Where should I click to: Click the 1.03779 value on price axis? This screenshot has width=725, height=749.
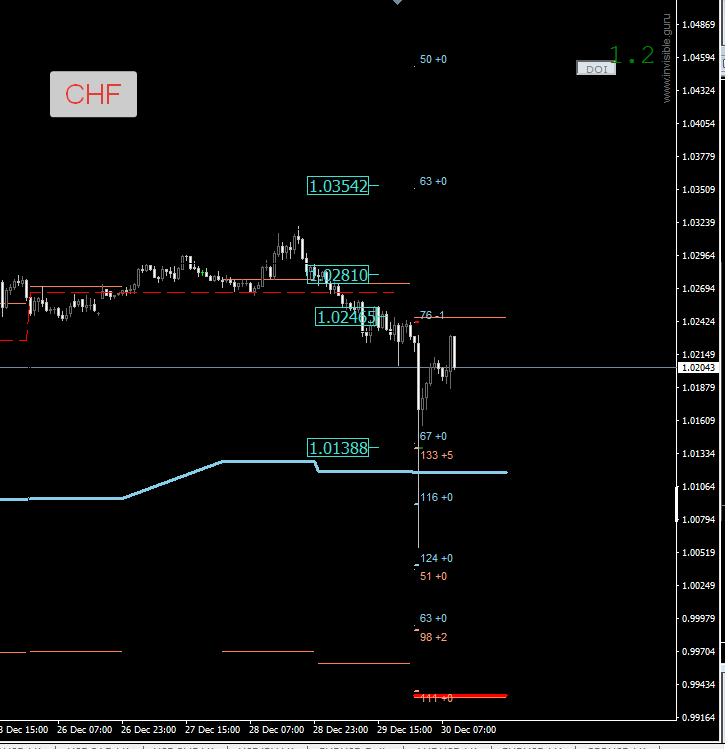(699, 157)
